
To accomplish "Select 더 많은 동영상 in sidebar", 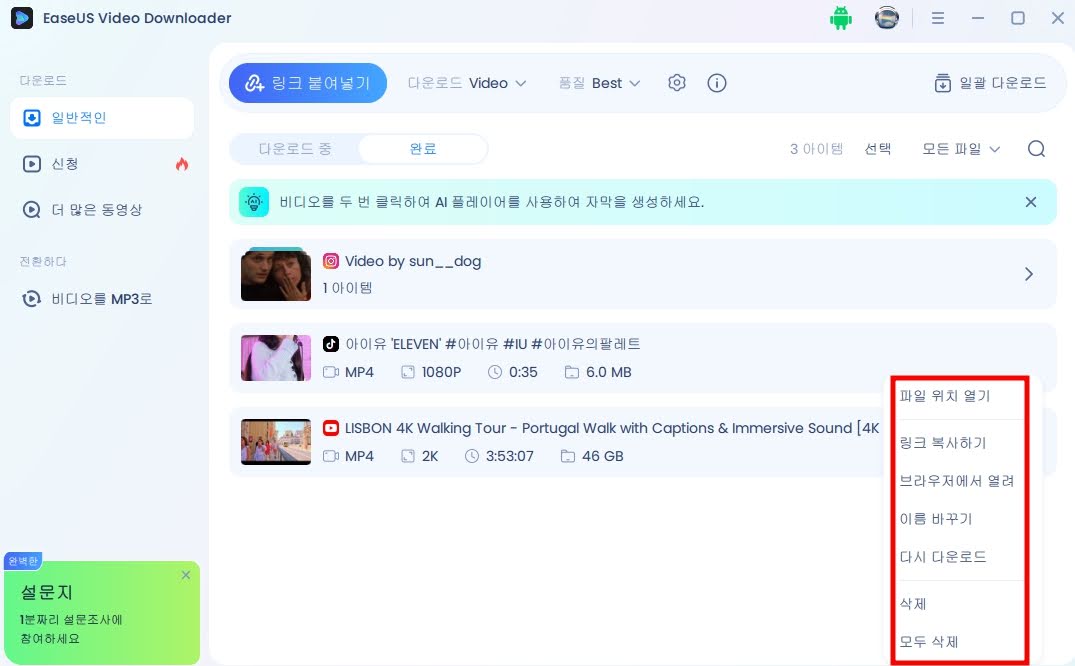I will click(102, 210).
